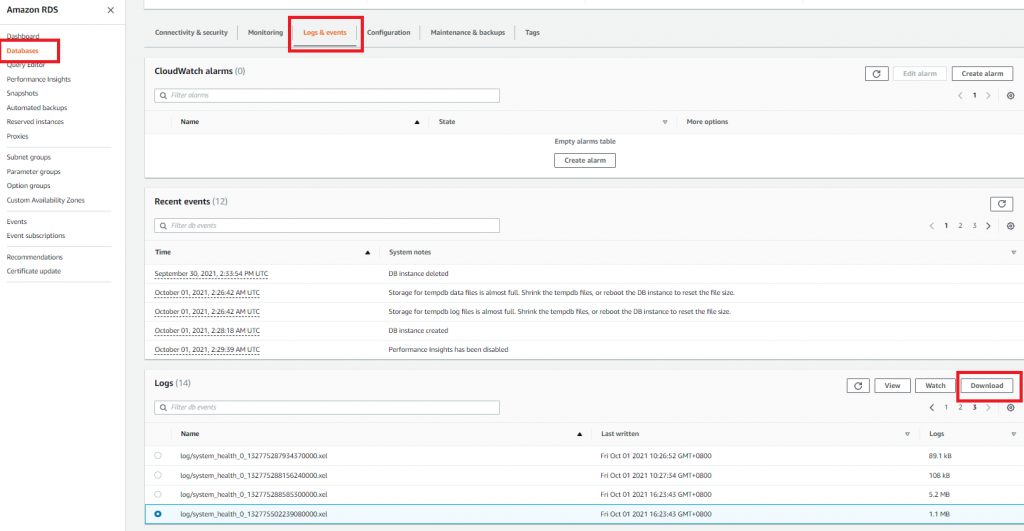Viewport: 1024px width, 531px height.
Task: Click event time October 01, 2021, 2:28:18 AM UTC
Action: pyautogui.click(x=207, y=330)
